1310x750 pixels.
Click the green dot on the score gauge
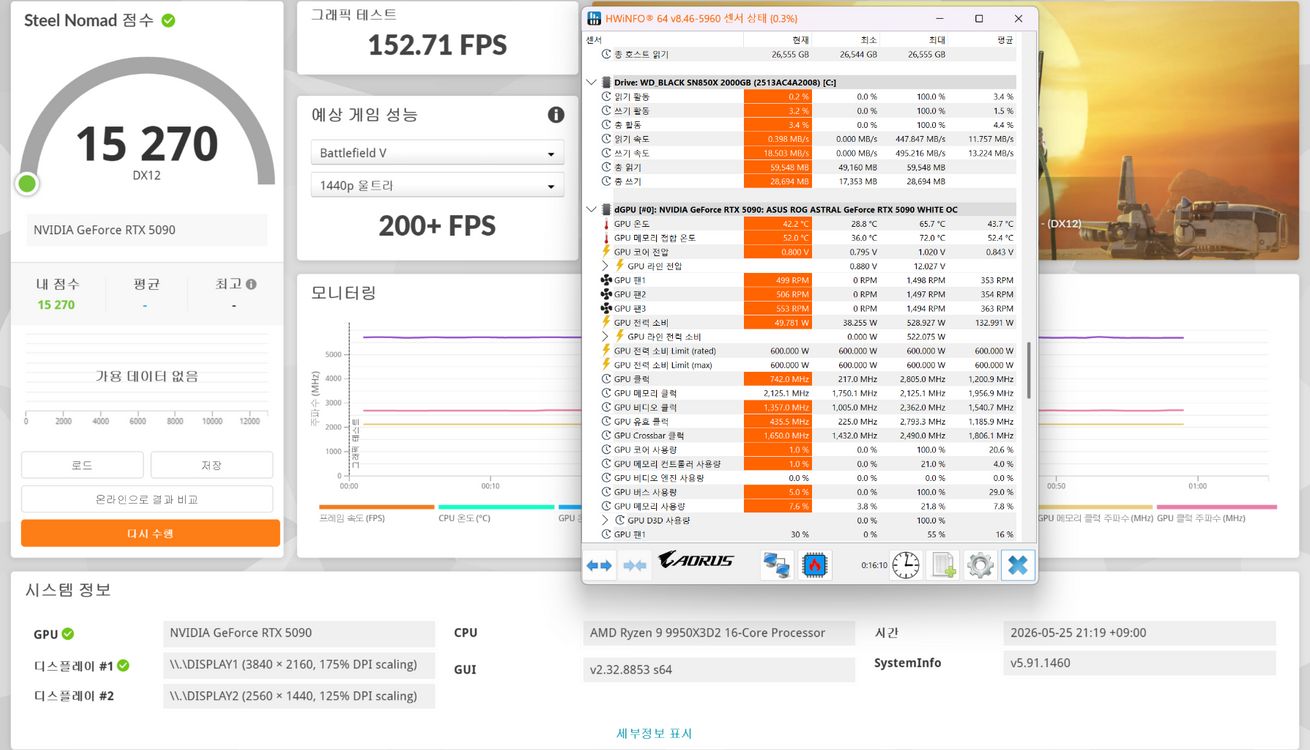point(27,183)
